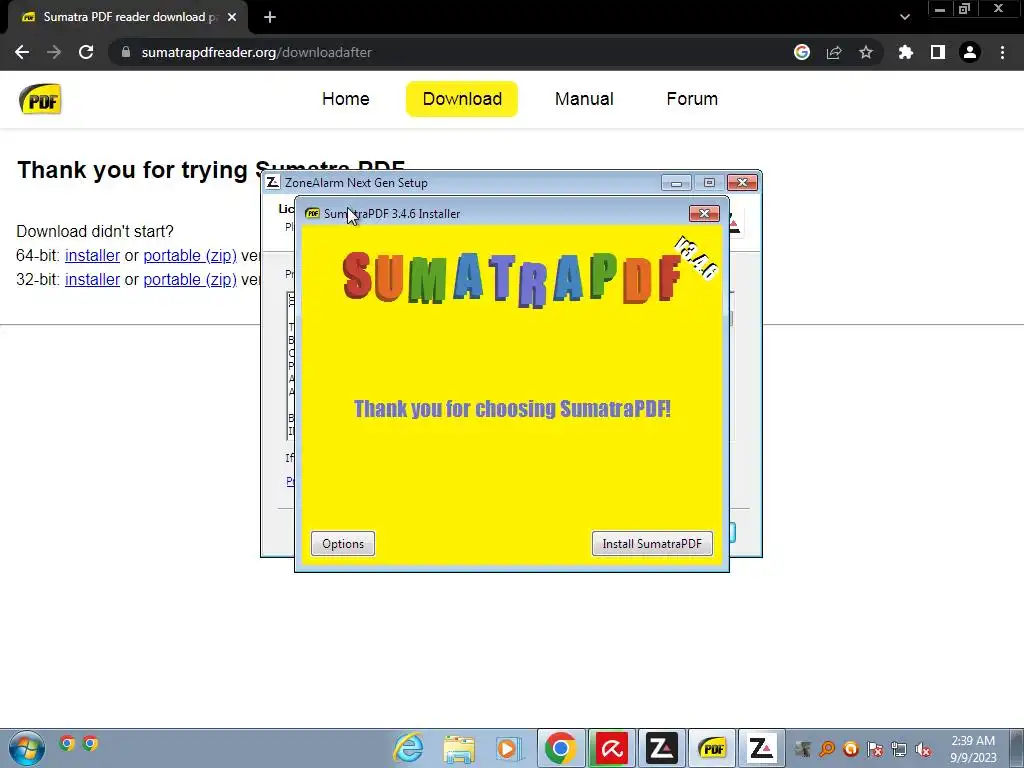Toggle Chrome side panel
1024x768 pixels.
(x=938, y=52)
